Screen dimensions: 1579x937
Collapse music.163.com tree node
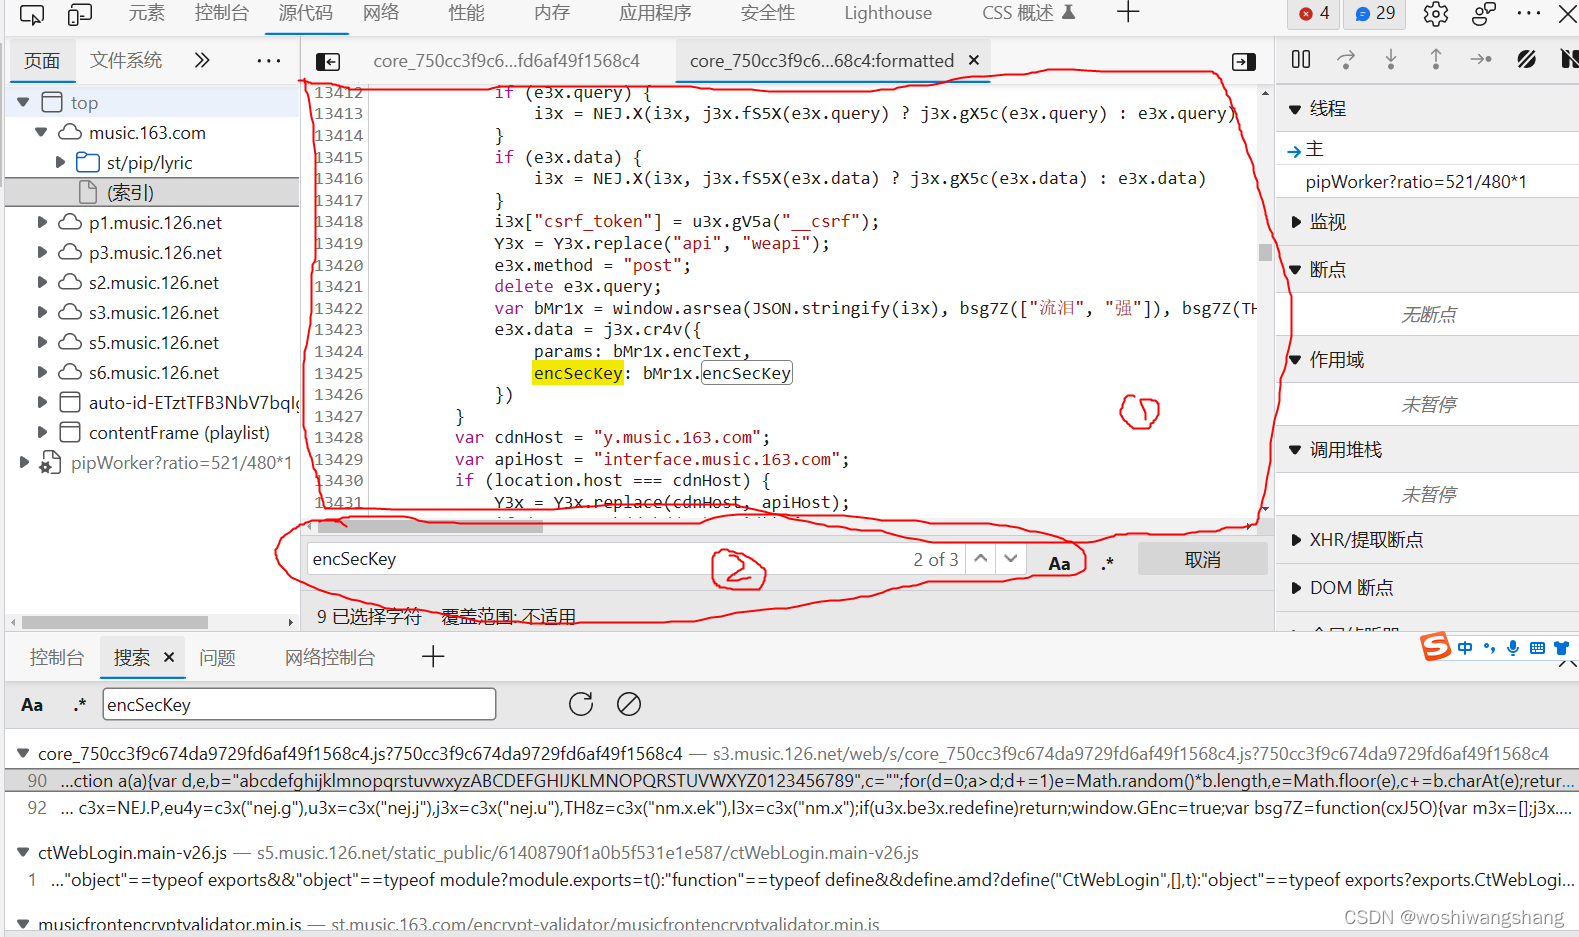(41, 133)
